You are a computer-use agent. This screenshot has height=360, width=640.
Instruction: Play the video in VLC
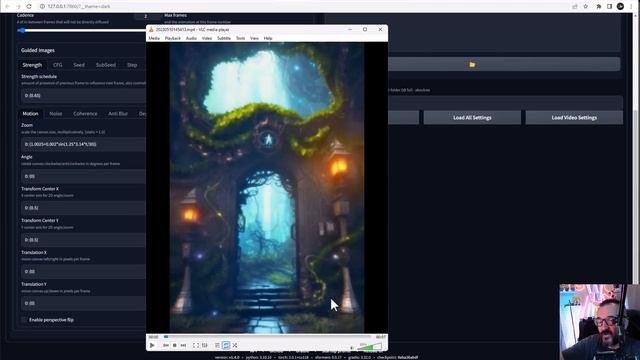[x=152, y=345]
